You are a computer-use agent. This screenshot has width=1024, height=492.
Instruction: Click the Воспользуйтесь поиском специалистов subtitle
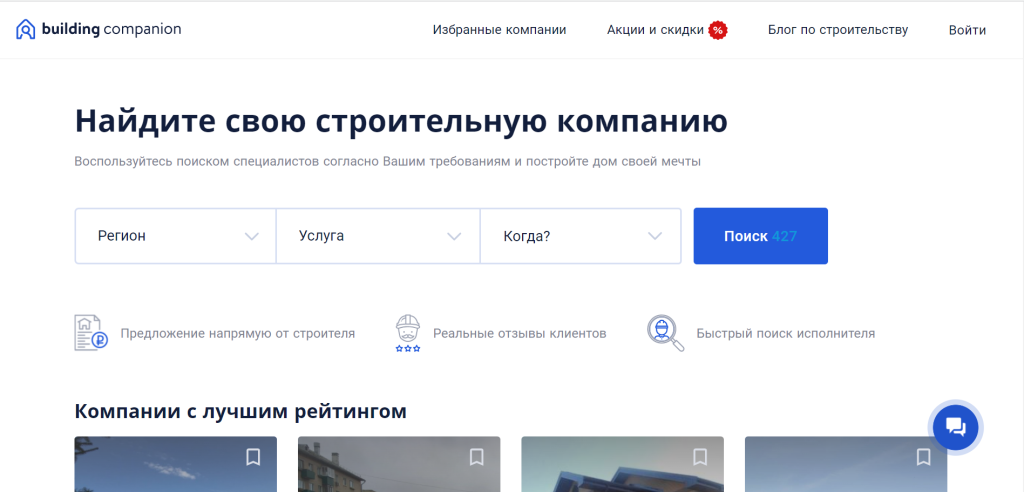[388, 161]
